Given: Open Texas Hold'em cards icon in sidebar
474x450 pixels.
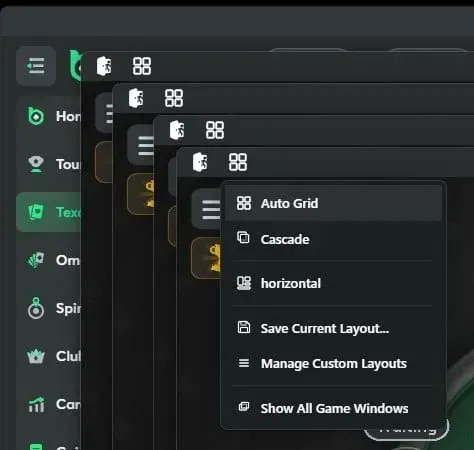Looking at the screenshot, I should pyautogui.click(x=36, y=212).
